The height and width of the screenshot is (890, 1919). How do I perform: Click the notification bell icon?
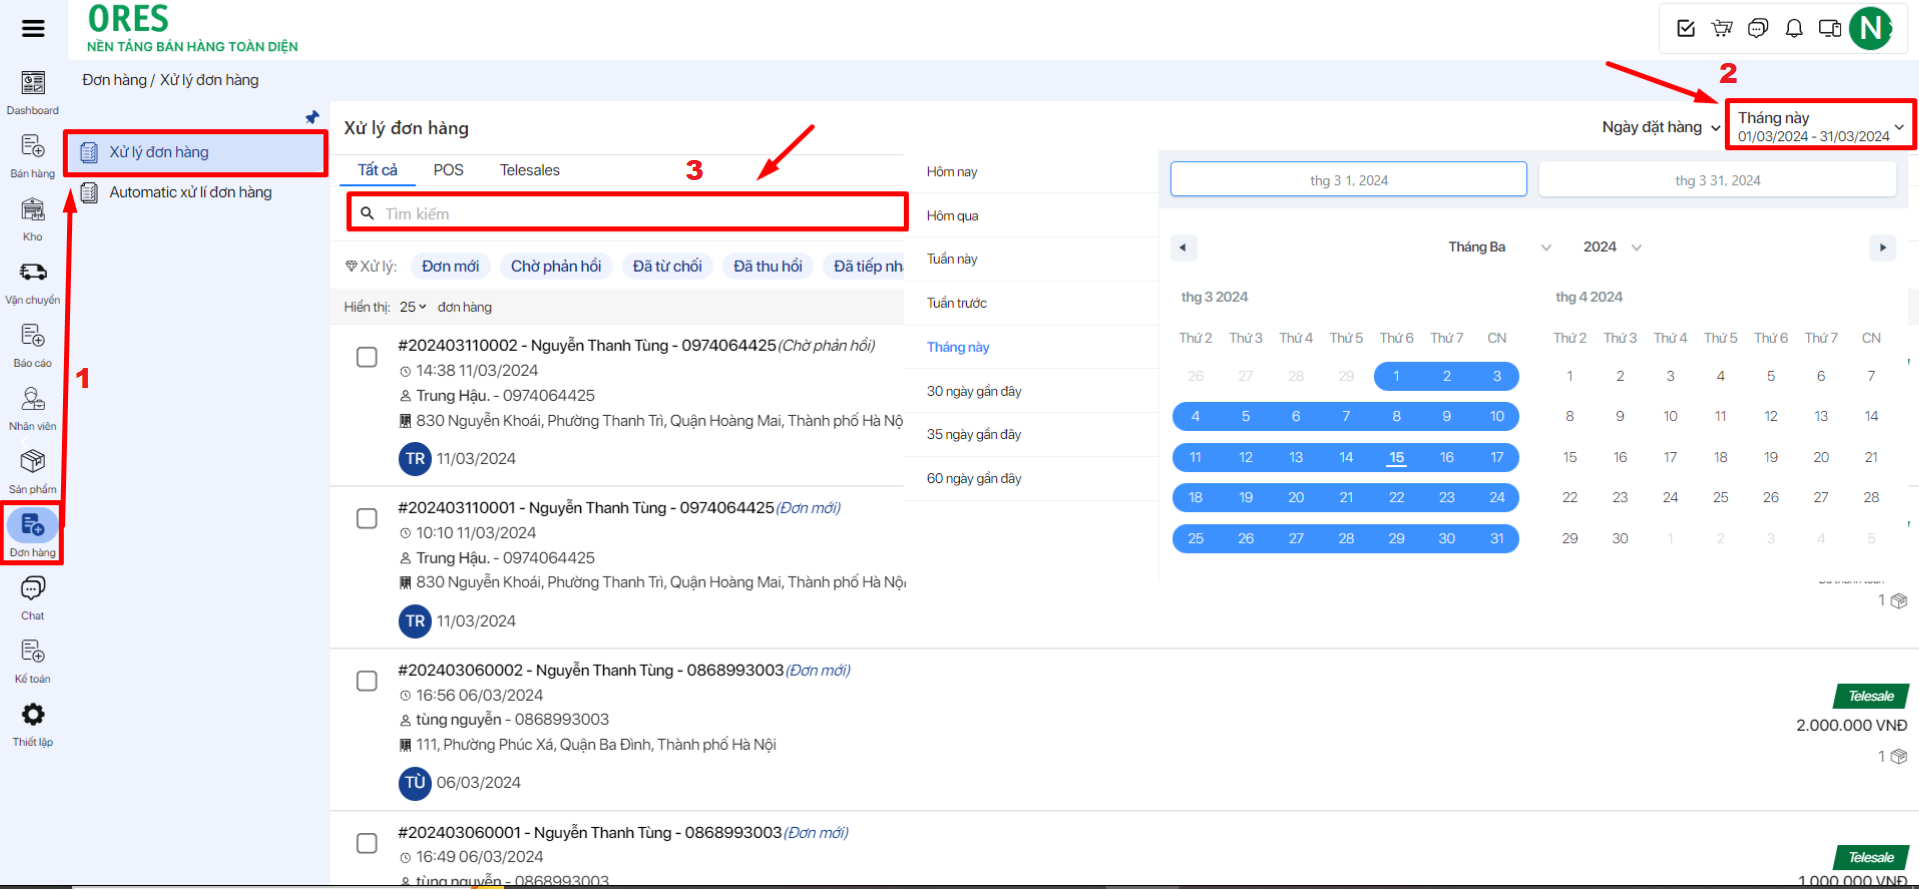click(1794, 28)
